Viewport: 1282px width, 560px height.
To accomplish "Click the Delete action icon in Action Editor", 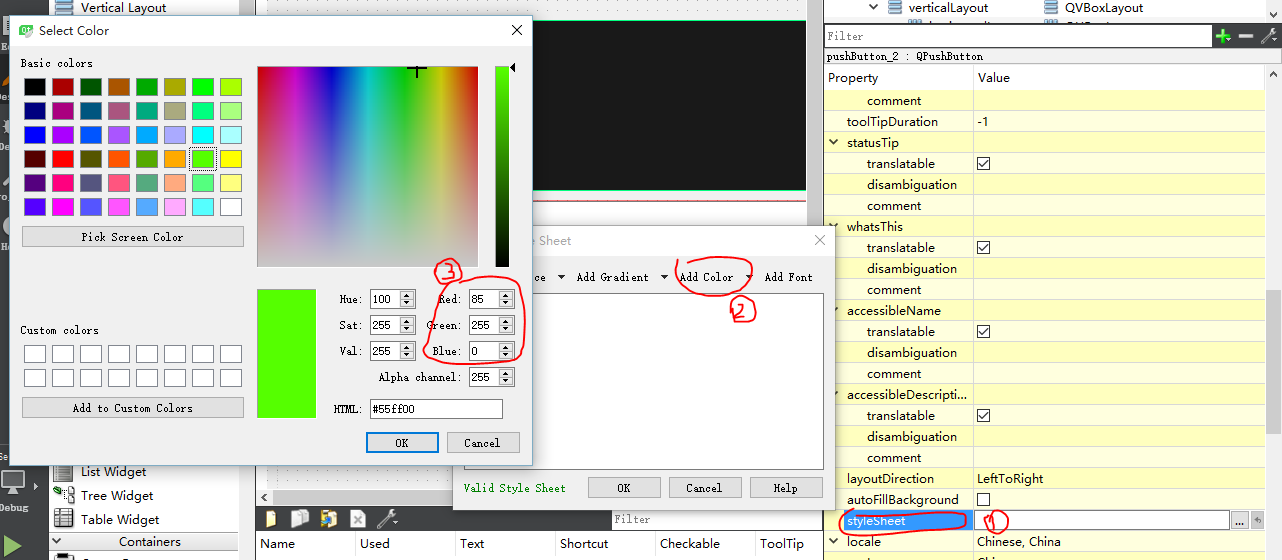I will point(358,519).
